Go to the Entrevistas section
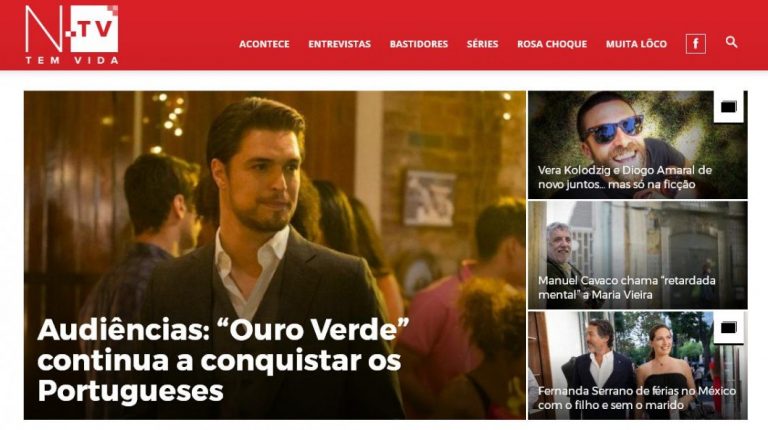Screen dimensions: 768x430 (339, 44)
